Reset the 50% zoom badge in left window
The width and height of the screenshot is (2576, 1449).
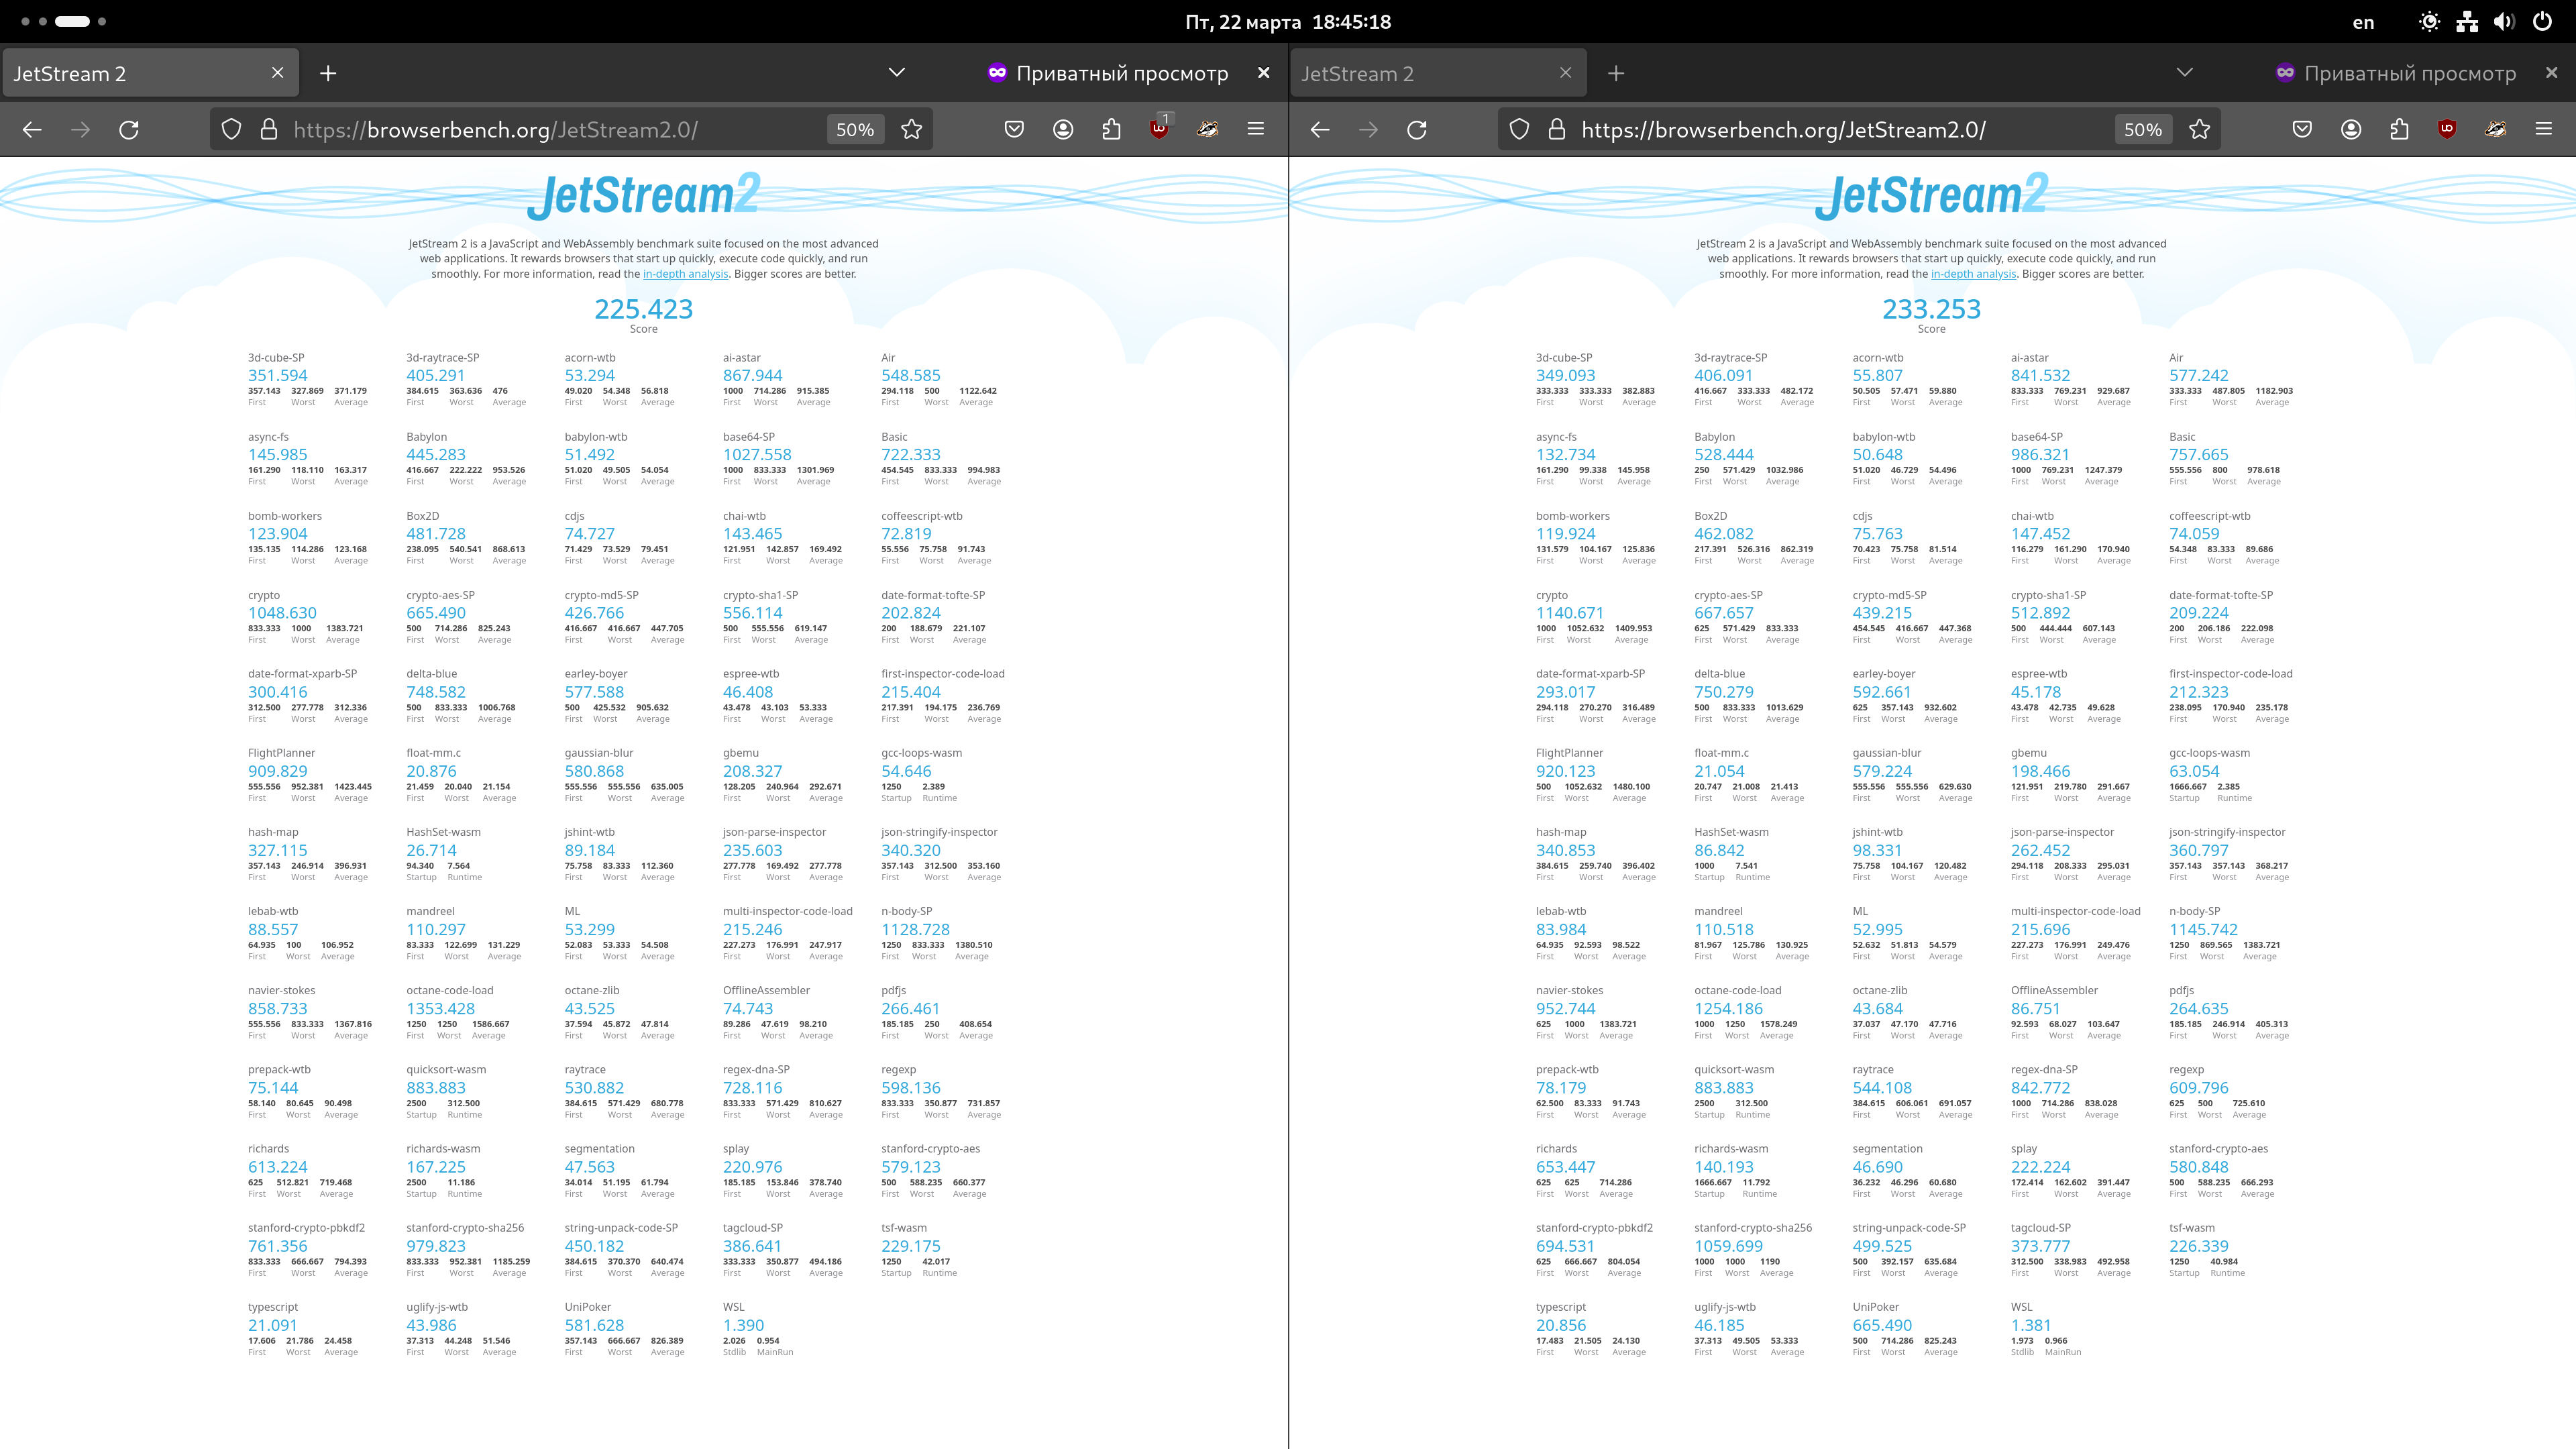(x=855, y=129)
